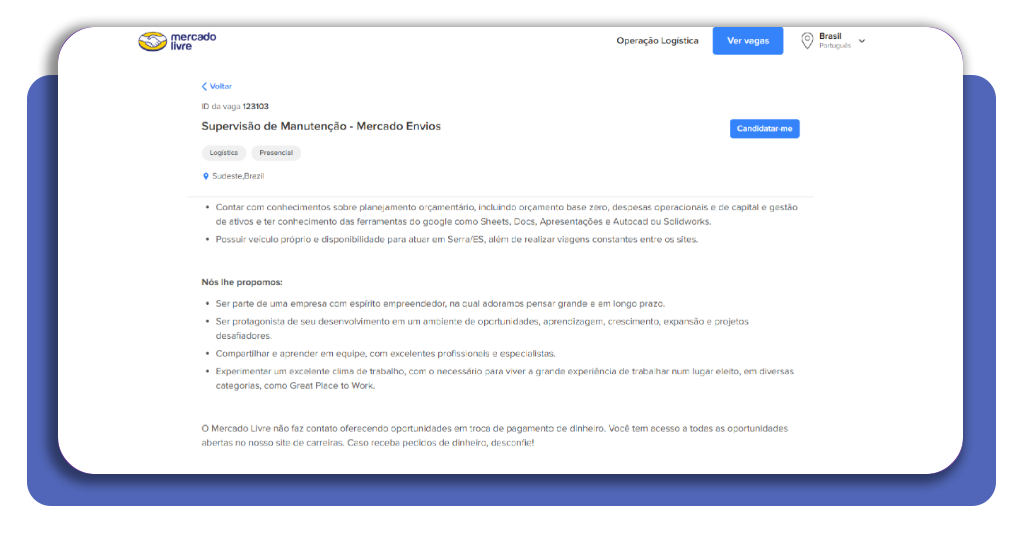Expand the Brasil language dropdown chevron

pyautogui.click(x=861, y=40)
